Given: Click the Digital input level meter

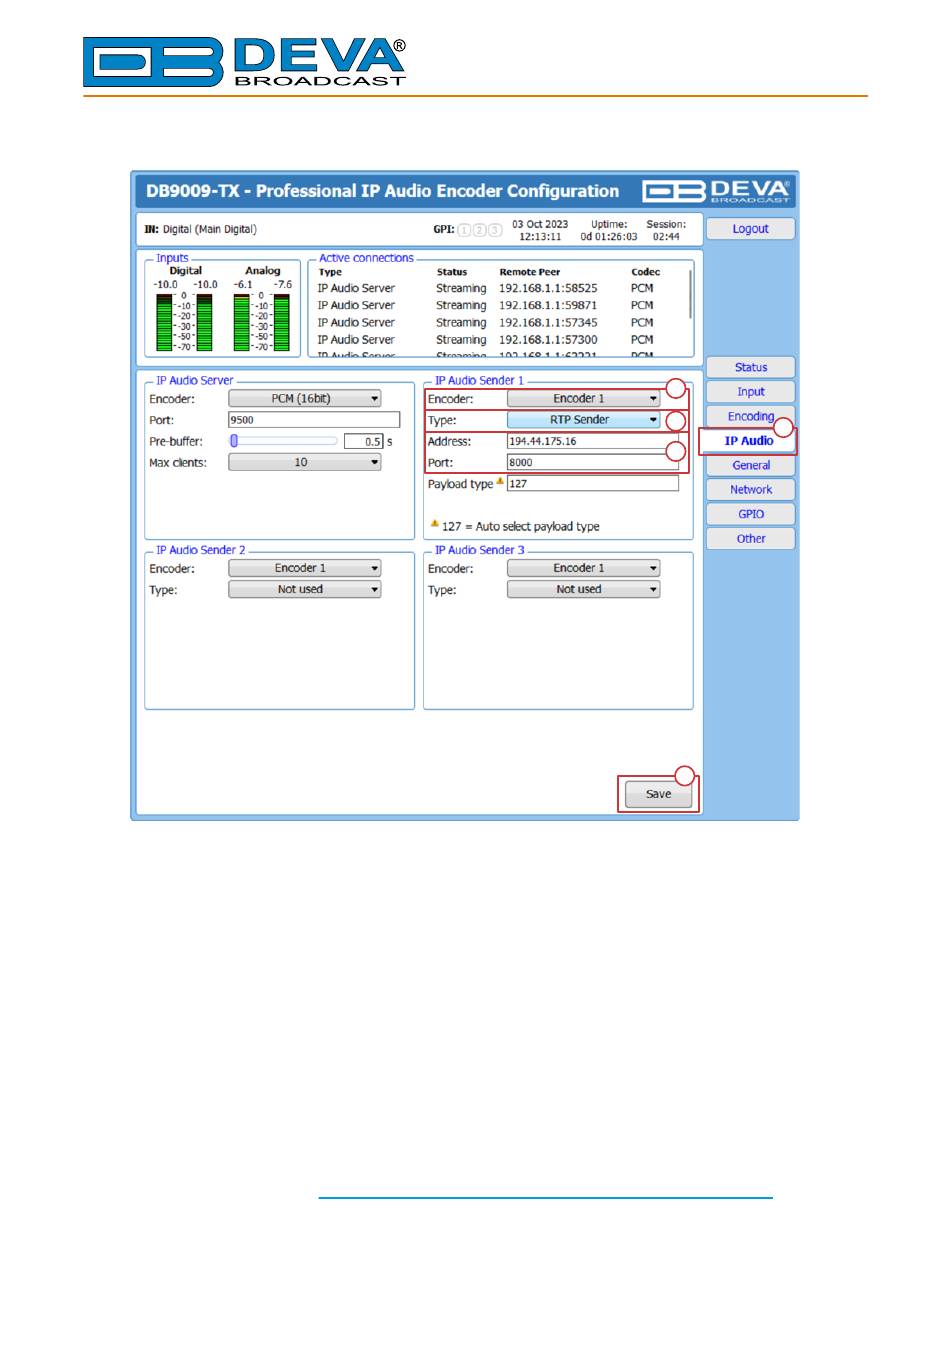Looking at the screenshot, I should click(185, 321).
